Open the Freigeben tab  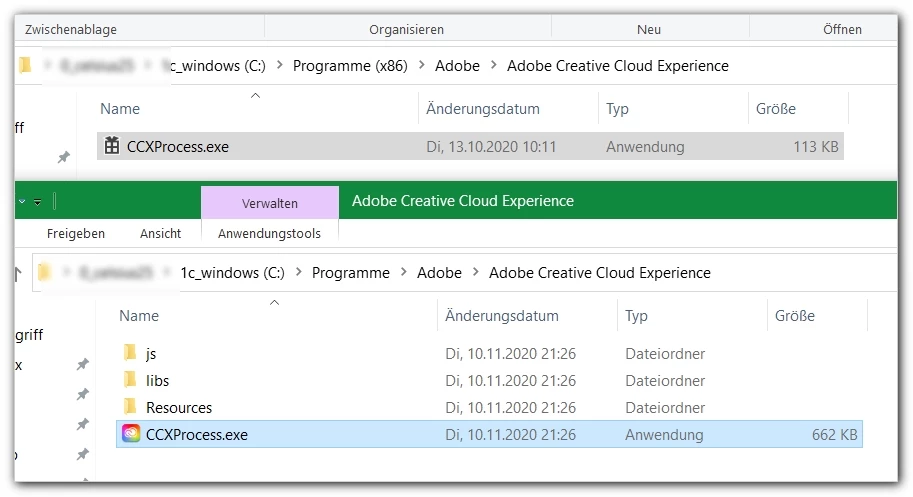coord(76,233)
